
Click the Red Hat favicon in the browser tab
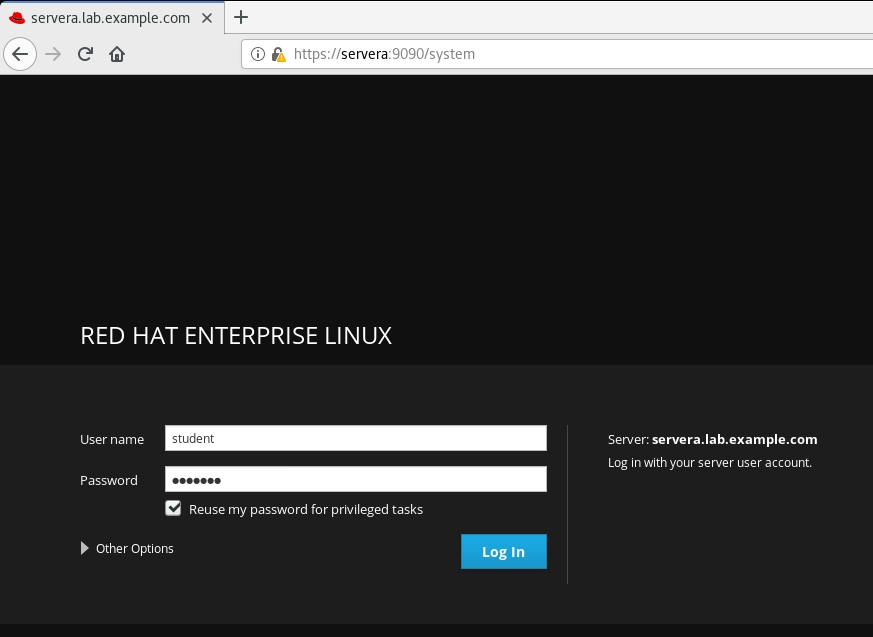tap(17, 18)
